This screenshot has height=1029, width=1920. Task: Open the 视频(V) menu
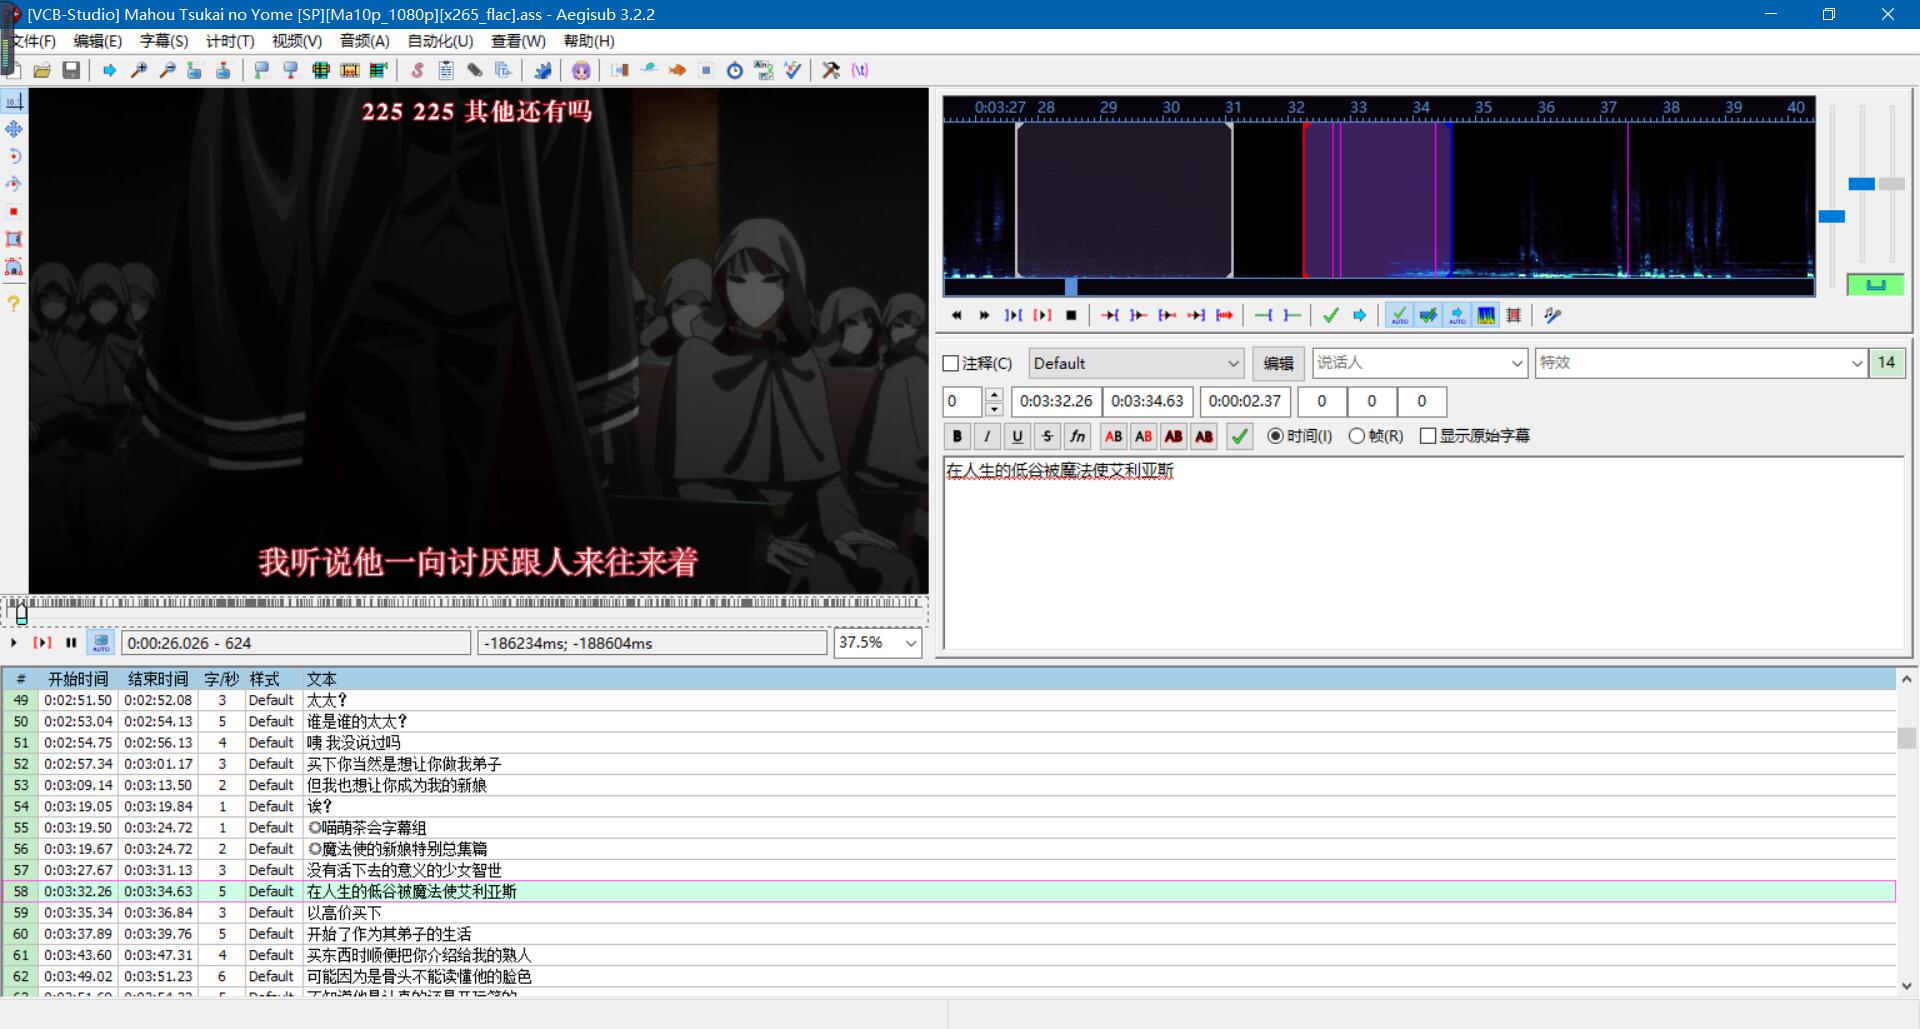click(x=296, y=41)
